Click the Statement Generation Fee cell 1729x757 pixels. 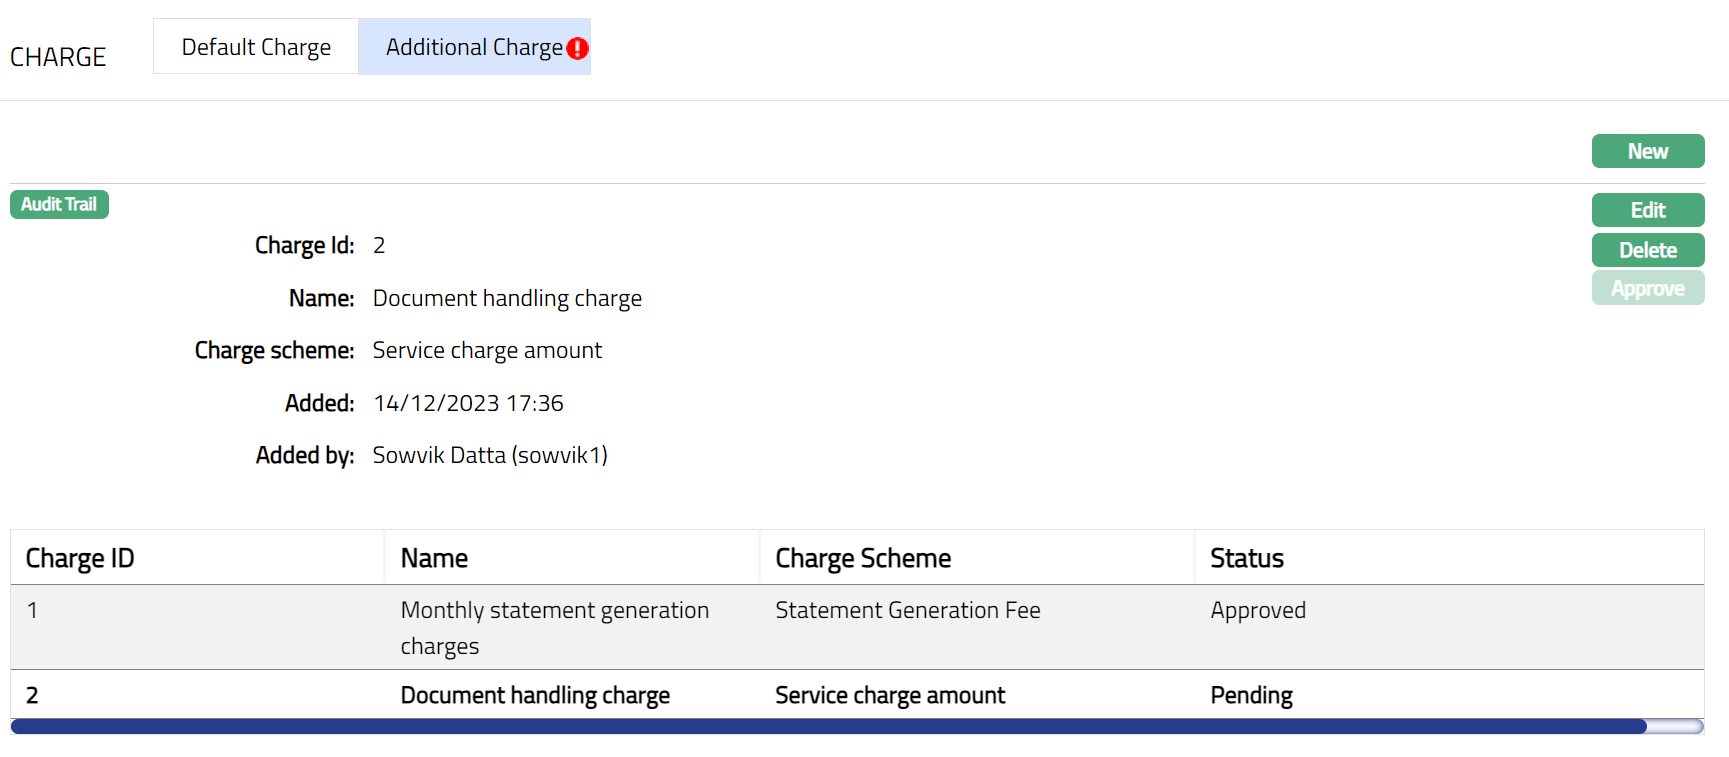point(907,610)
